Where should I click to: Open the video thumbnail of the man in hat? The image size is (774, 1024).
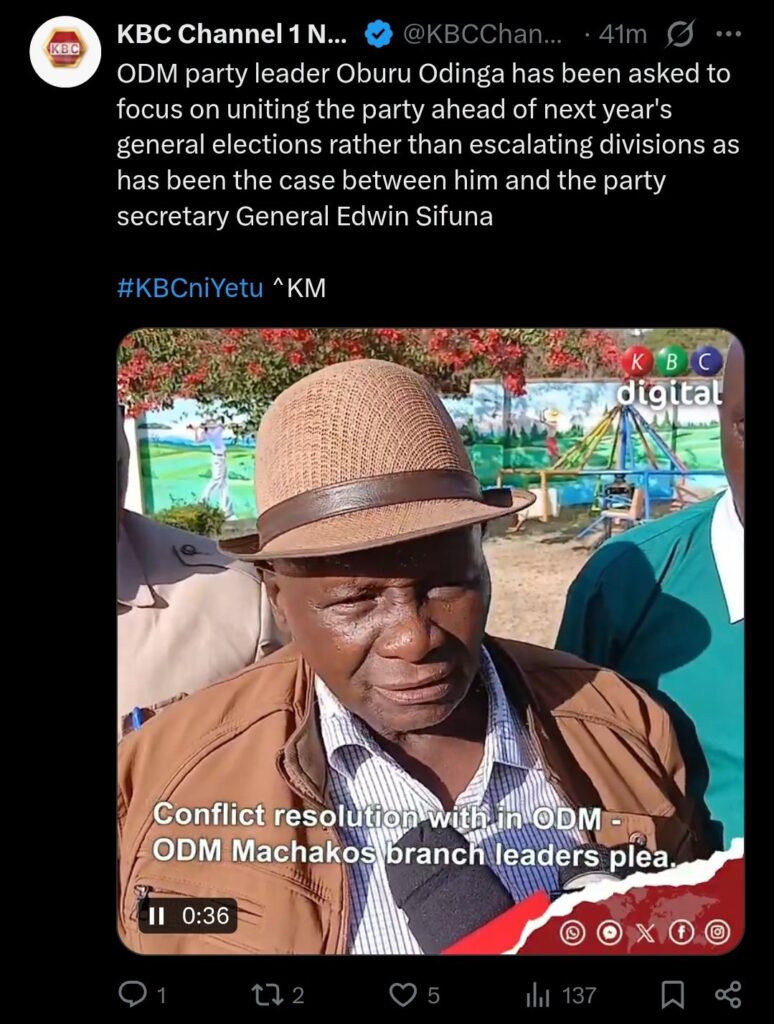[x=430, y=641]
